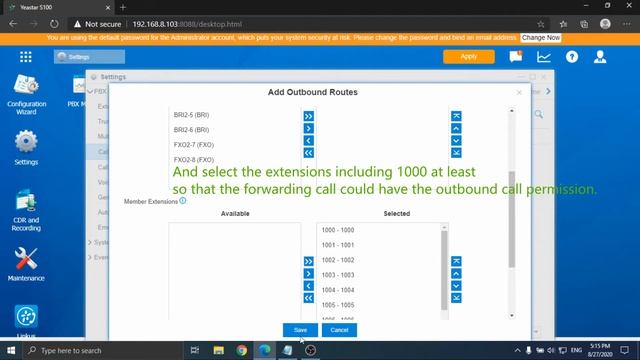640x360 pixels.
Task: Move all trunks to Selected
Action: [x=309, y=116]
